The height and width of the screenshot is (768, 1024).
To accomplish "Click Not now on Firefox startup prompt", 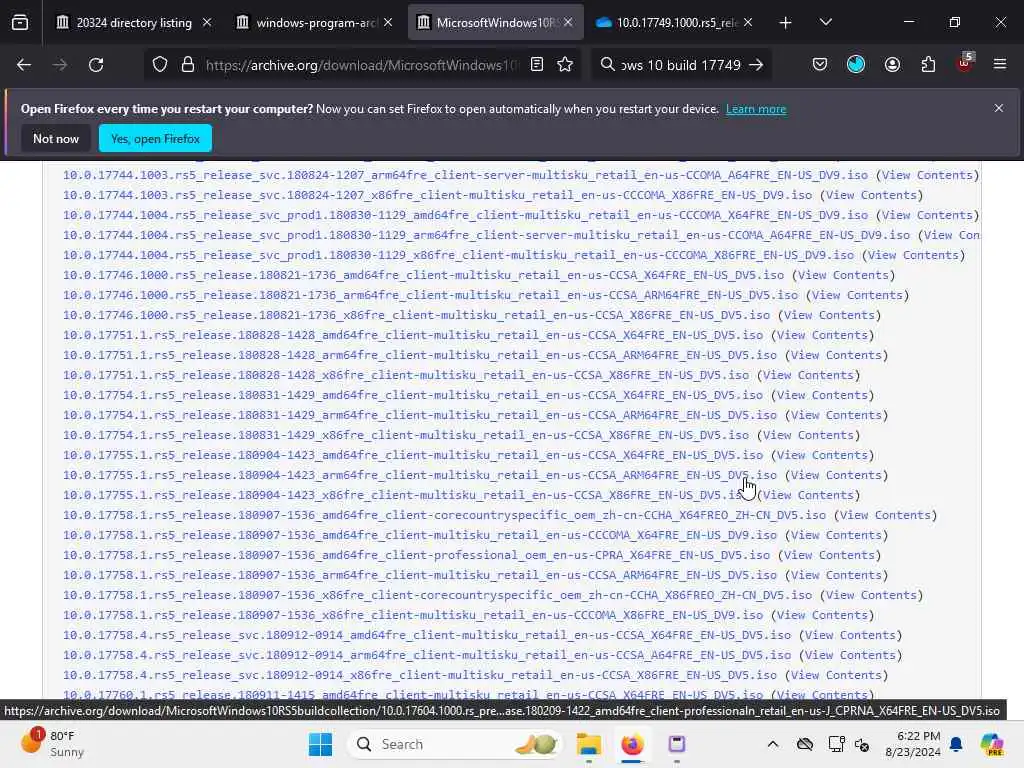I will (x=56, y=138).
